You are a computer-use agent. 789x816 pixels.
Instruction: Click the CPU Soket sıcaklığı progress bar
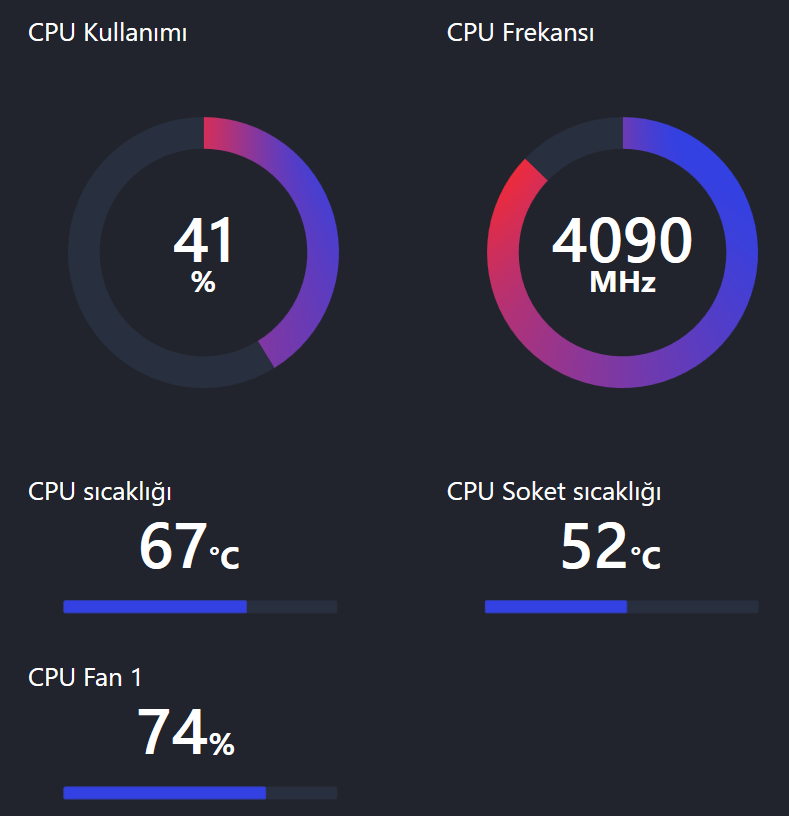click(x=621, y=607)
